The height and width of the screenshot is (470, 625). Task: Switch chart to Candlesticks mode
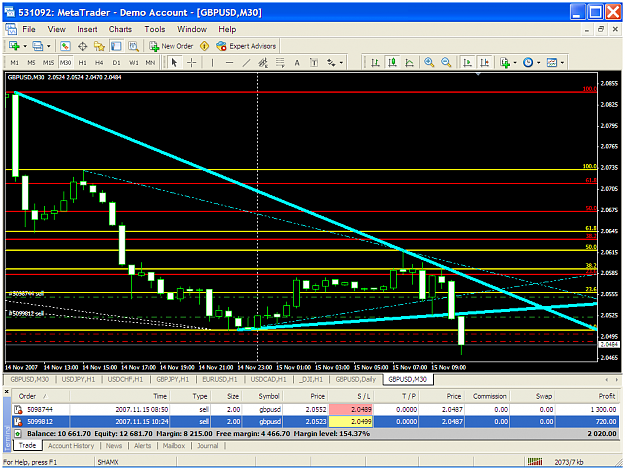[x=393, y=63]
